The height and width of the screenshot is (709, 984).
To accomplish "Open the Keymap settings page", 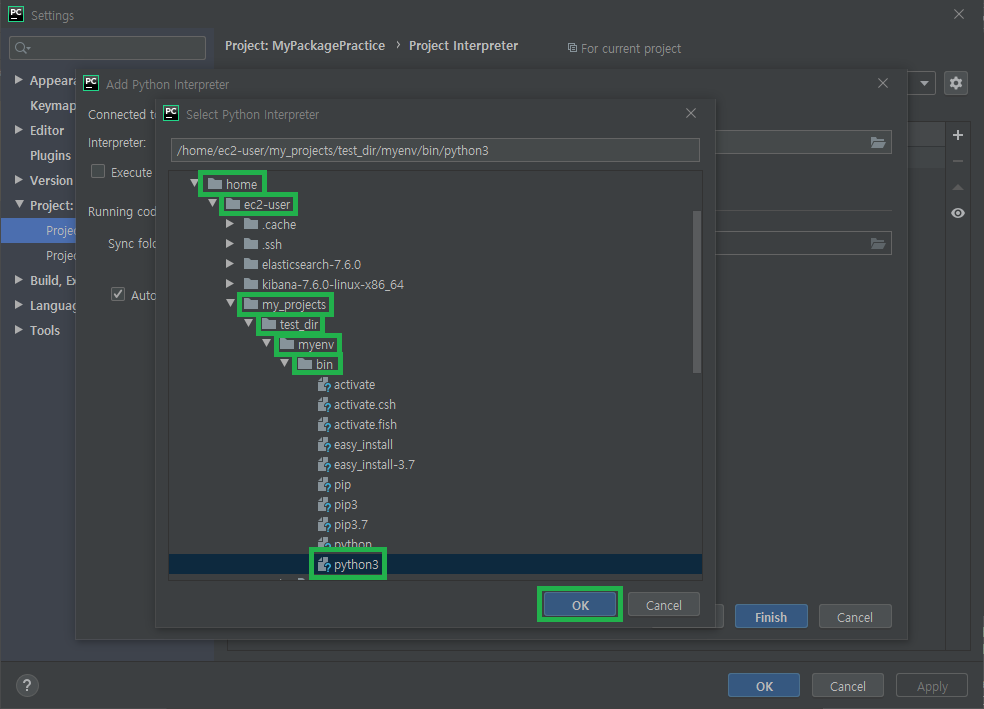I will pyautogui.click(x=52, y=105).
